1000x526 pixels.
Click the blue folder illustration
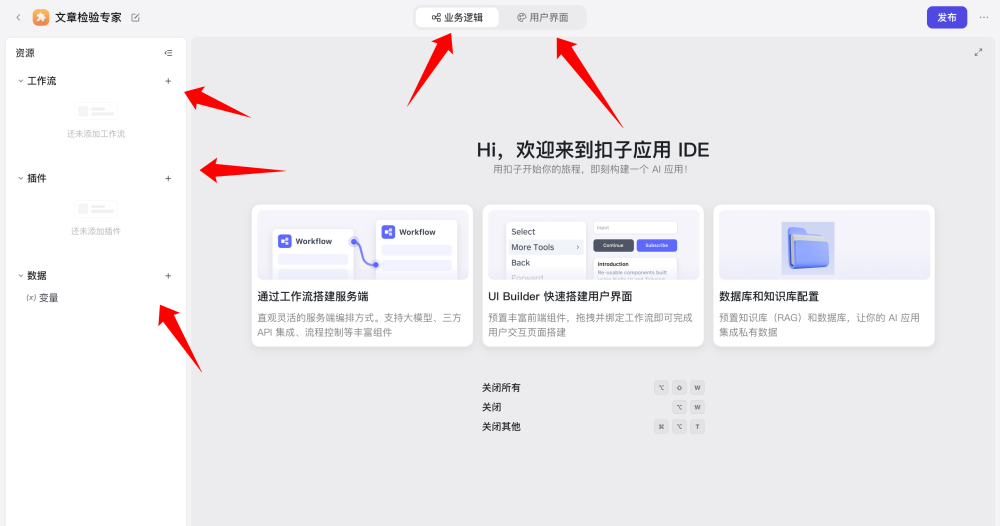[808, 248]
